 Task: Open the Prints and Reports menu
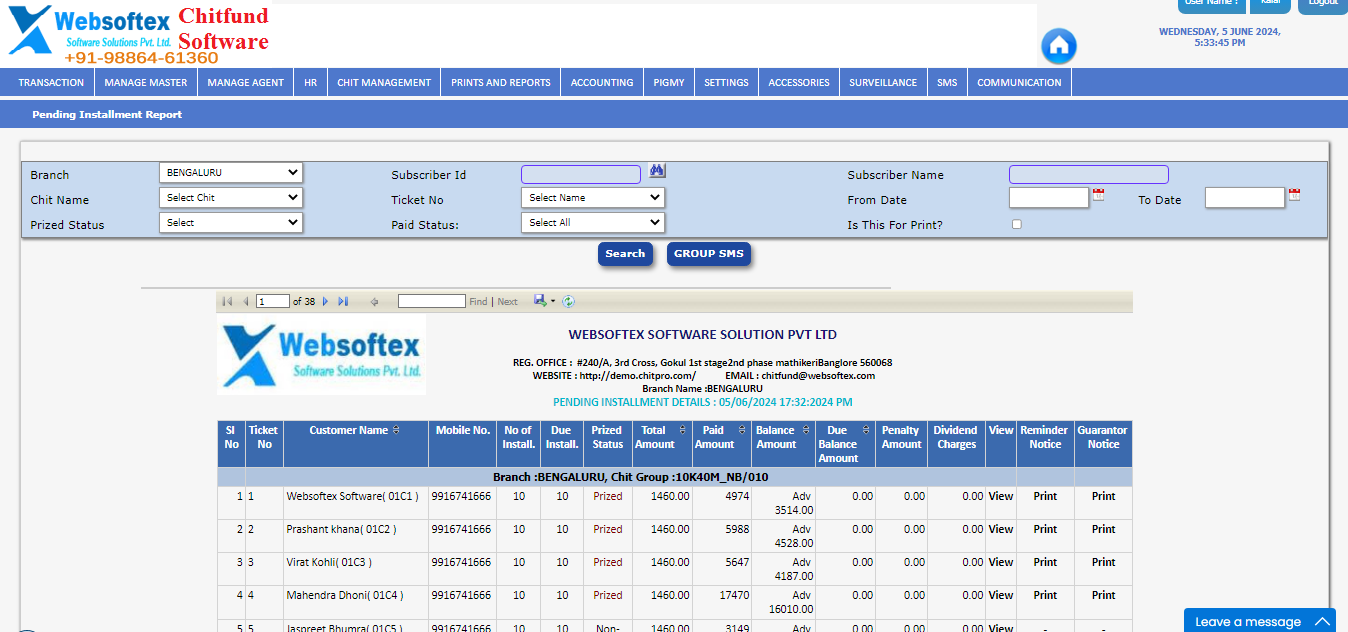click(501, 83)
